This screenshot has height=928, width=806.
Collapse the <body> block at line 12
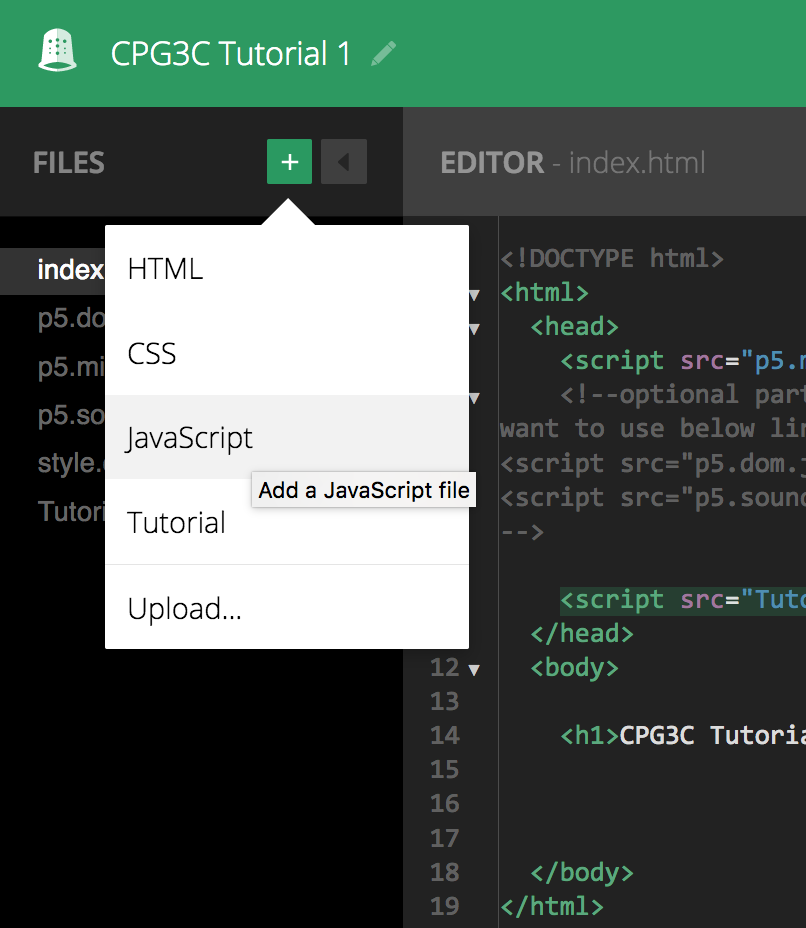(x=474, y=669)
